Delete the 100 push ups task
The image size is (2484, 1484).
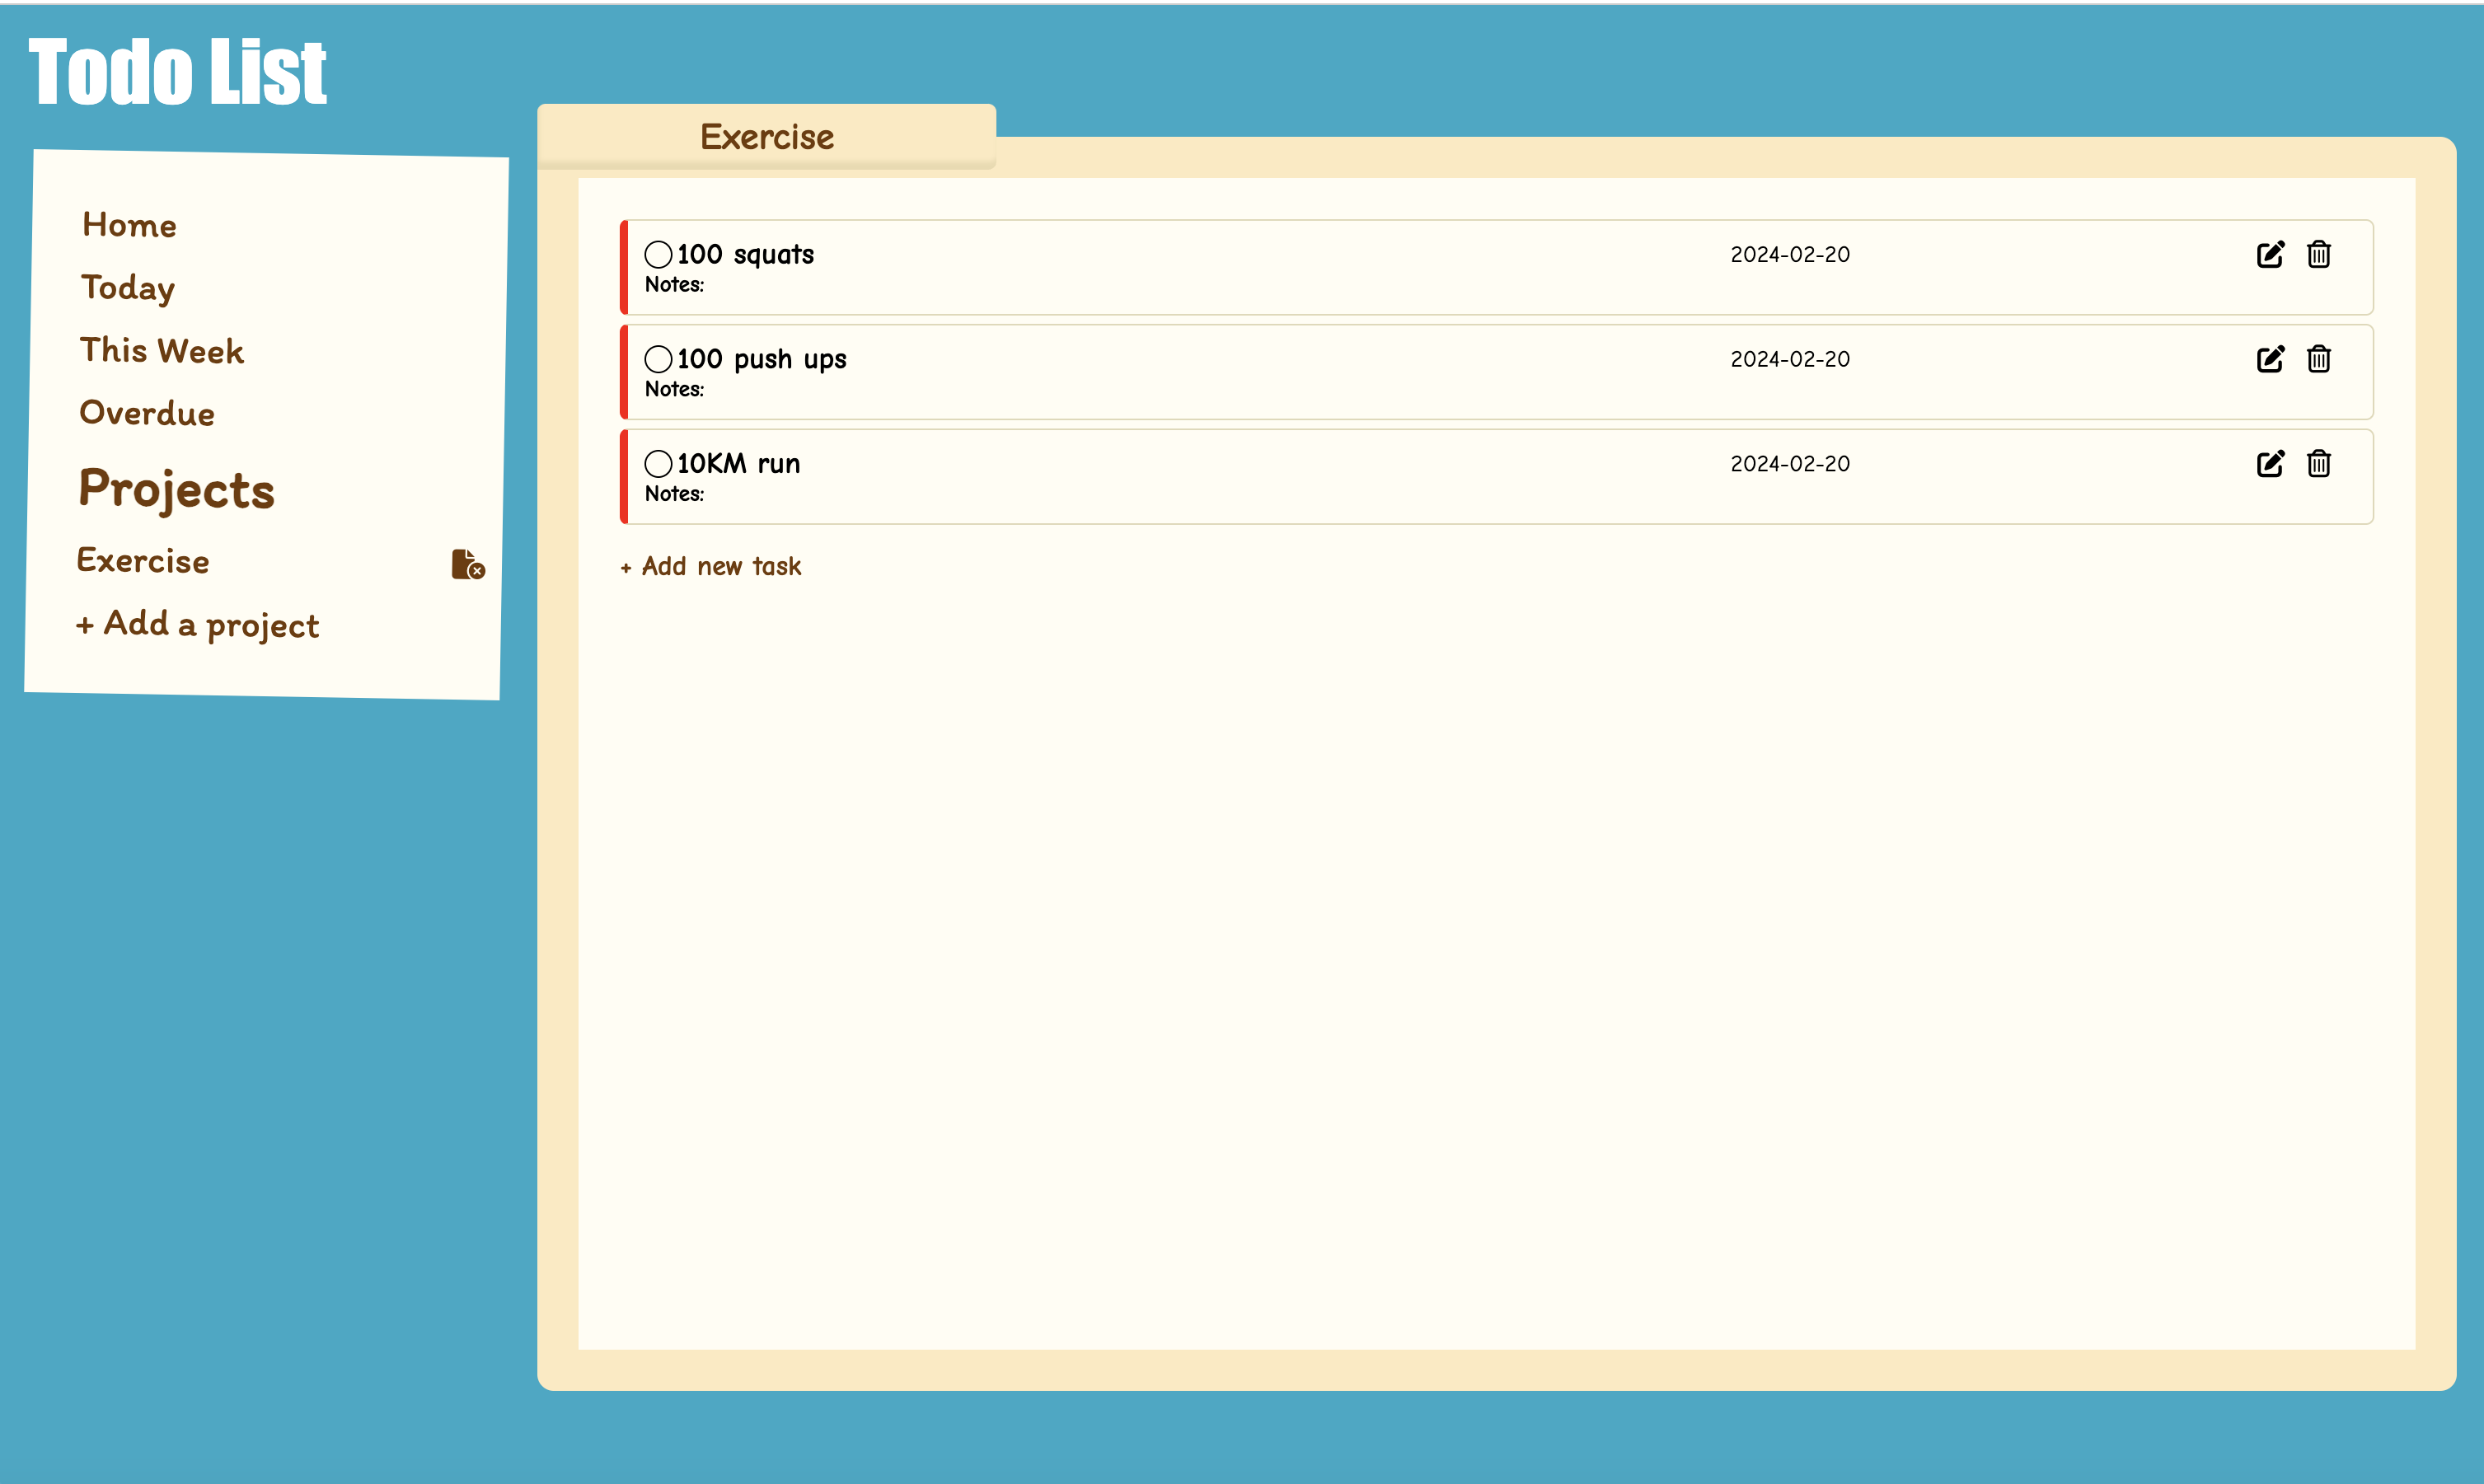click(x=2318, y=359)
